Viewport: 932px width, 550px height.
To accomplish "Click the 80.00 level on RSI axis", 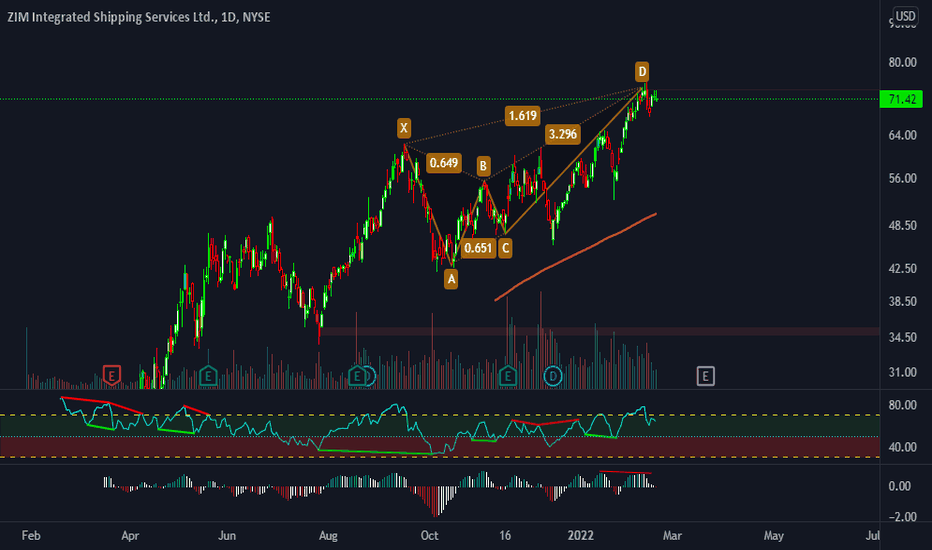I will [x=902, y=405].
